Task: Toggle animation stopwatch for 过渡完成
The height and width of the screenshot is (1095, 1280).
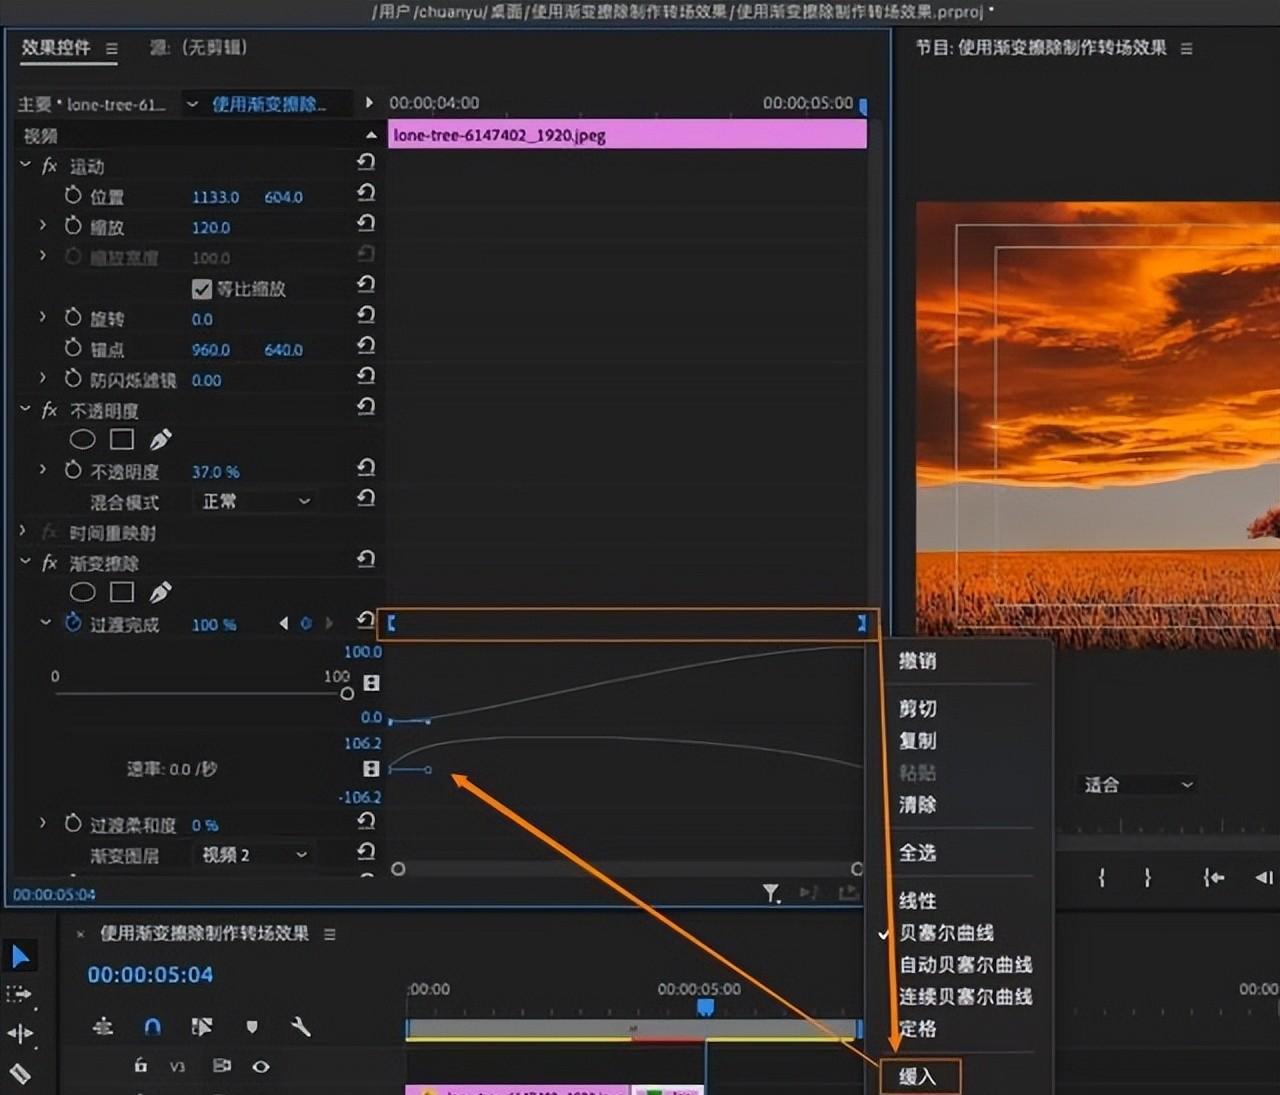Action: tap(73, 623)
